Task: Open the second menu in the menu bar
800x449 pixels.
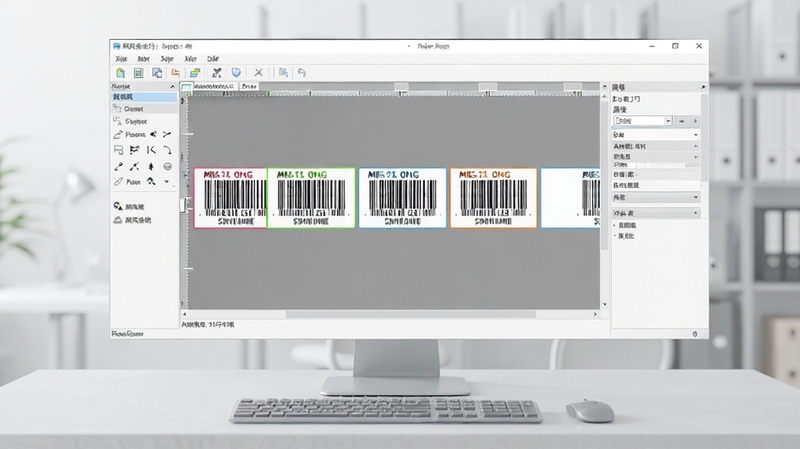Action: 143,59
